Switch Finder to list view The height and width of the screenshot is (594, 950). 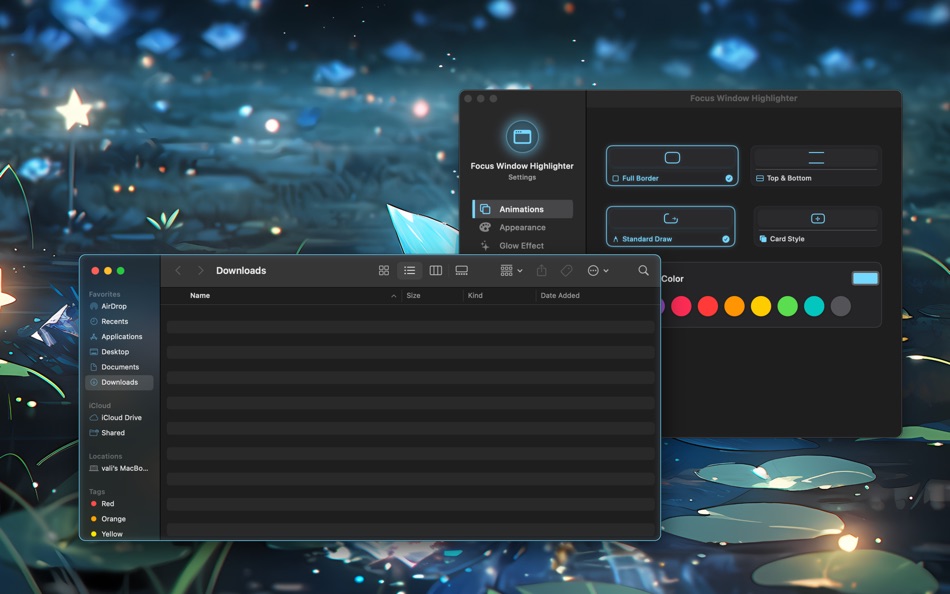click(x=410, y=270)
